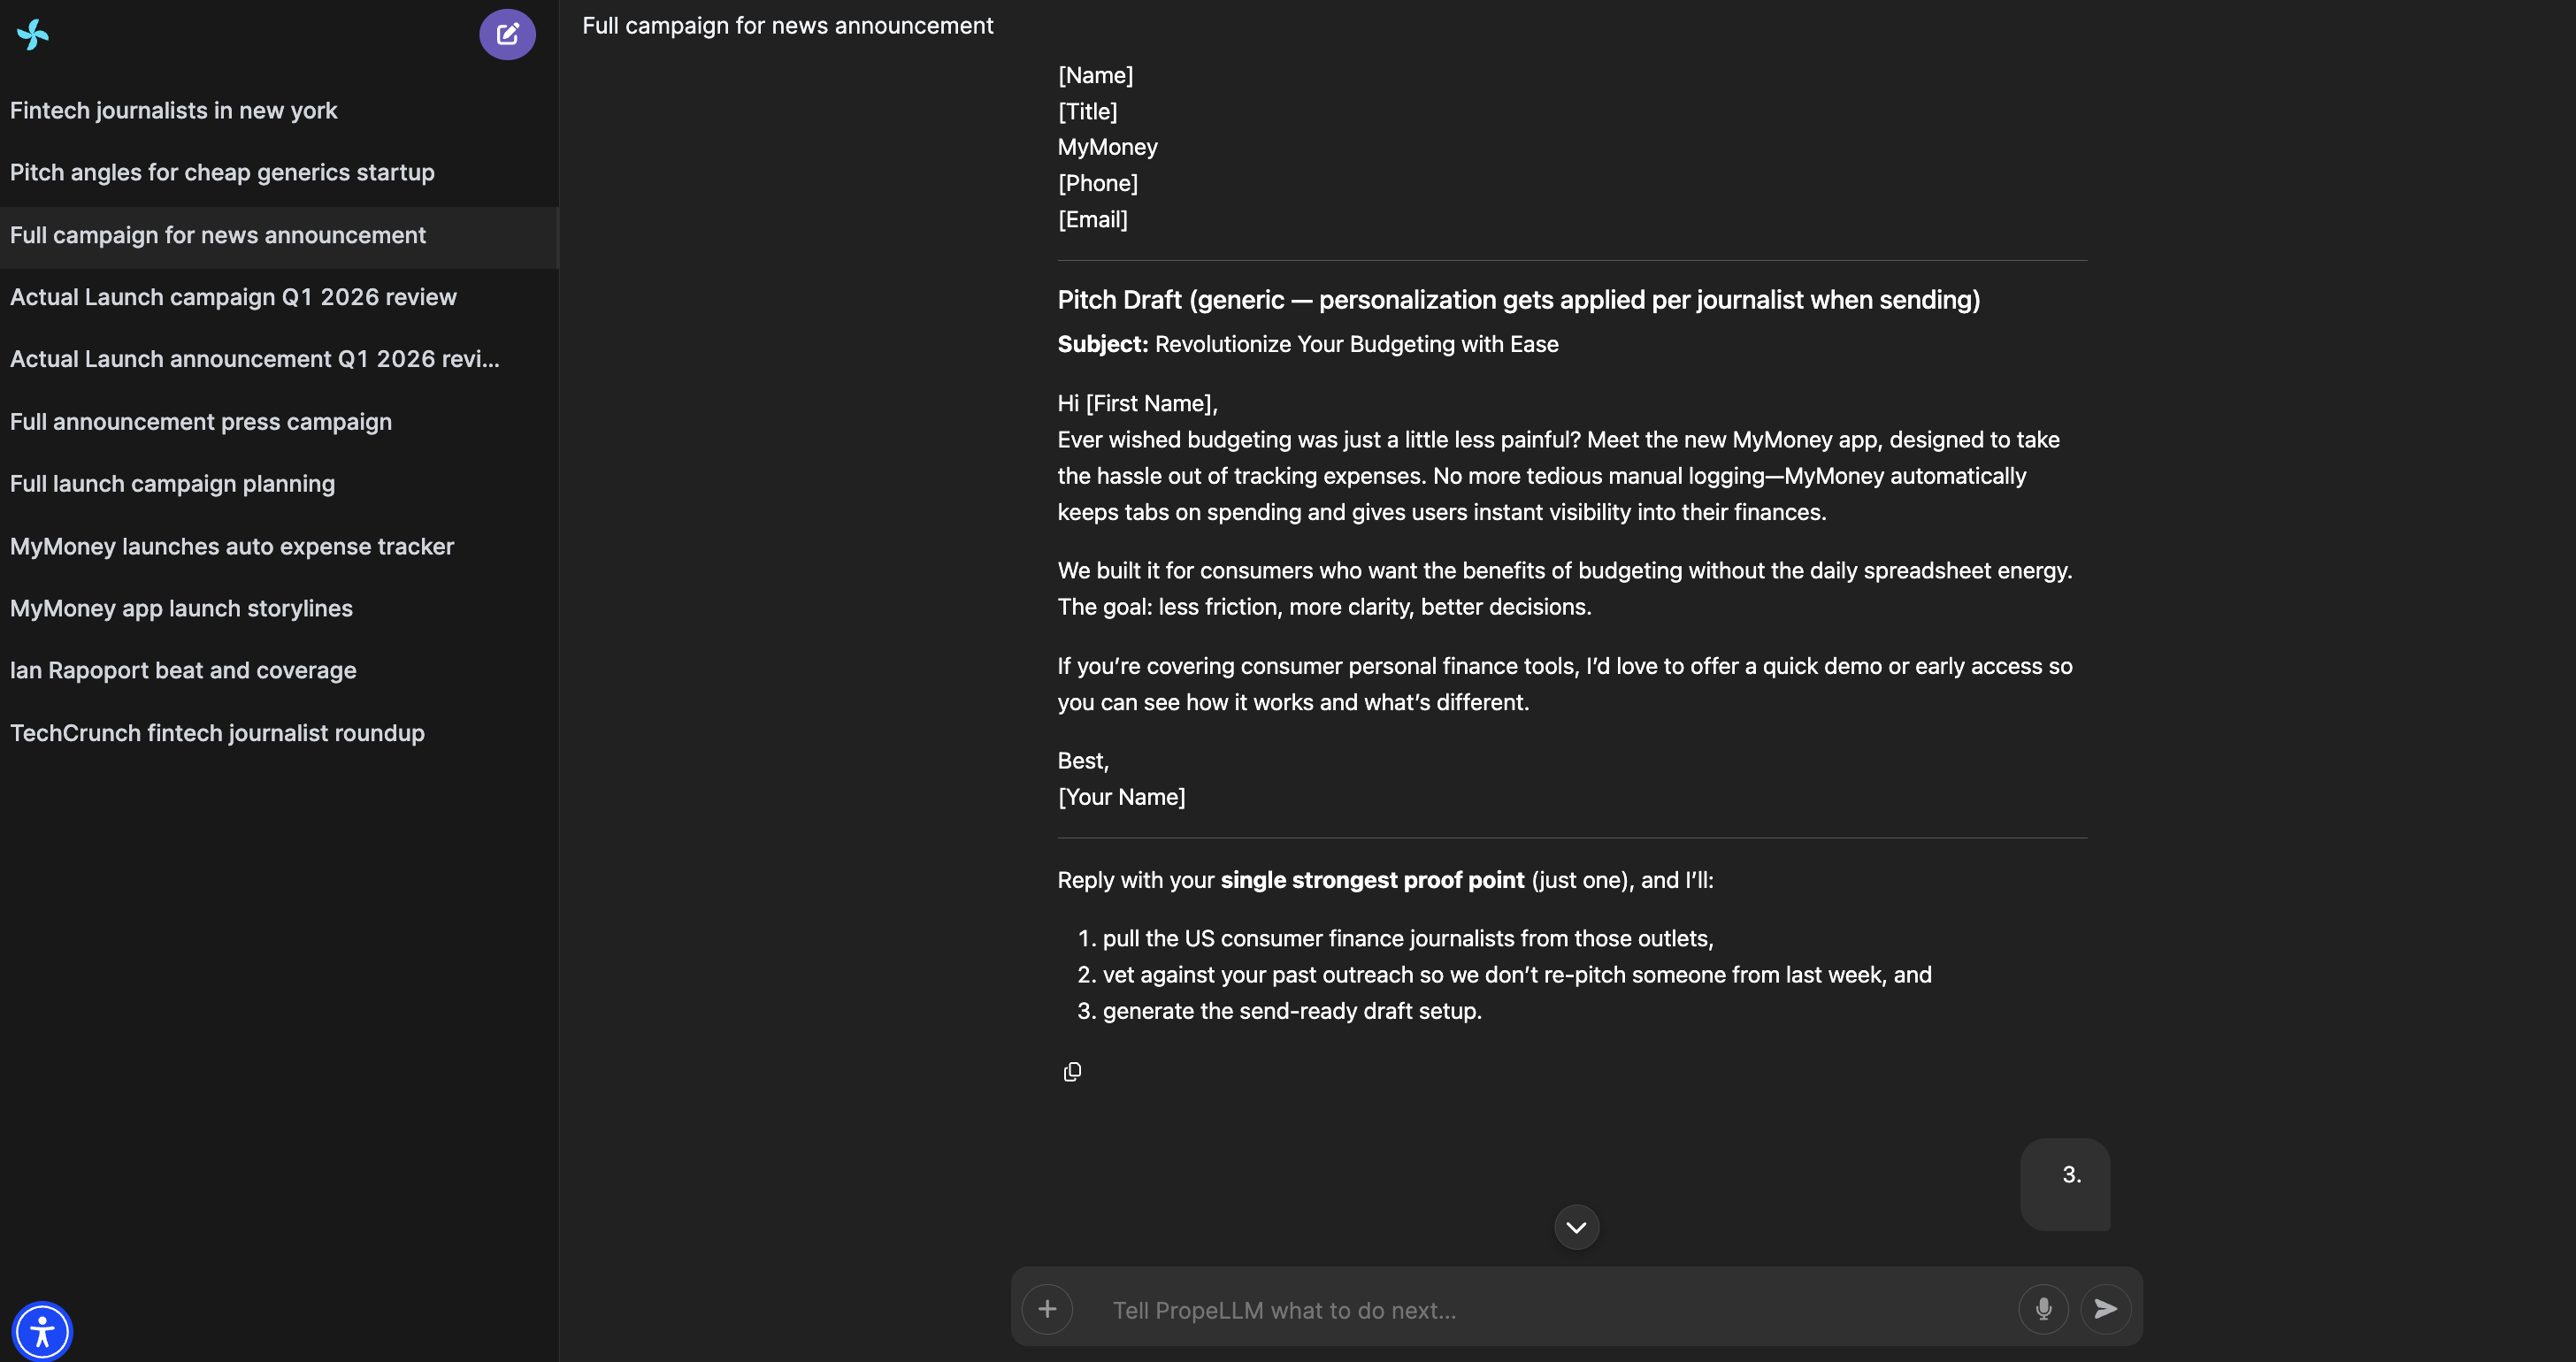Screen dimensions: 2576x1362
Task: Select 'Full campaign for news announcement' chat
Action: [x=218, y=235]
